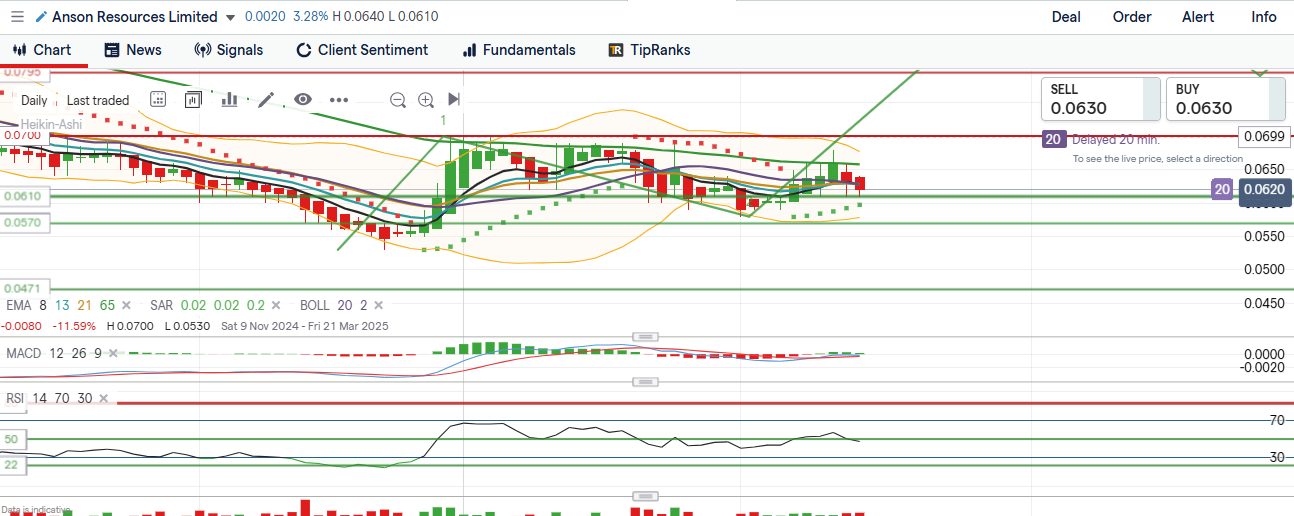Zoom in the chart
The width and height of the screenshot is (1294, 516).
426,99
